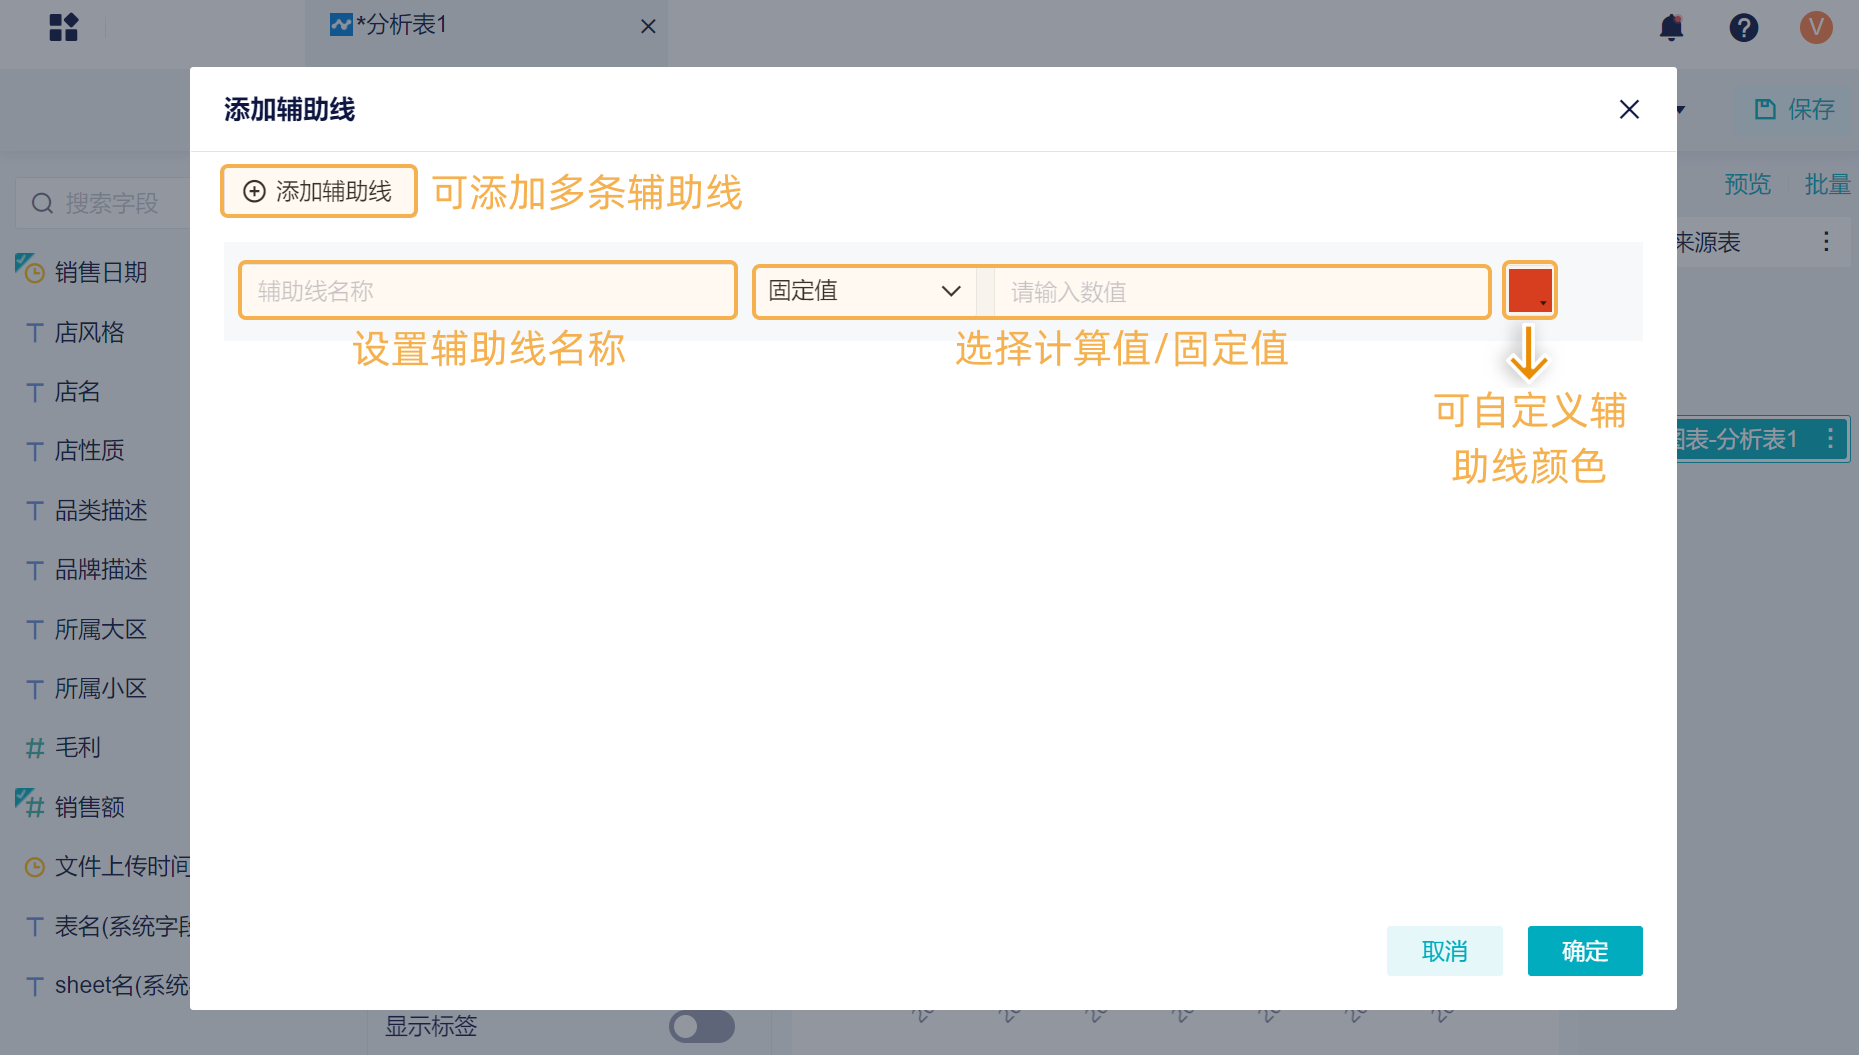Click the dashboard grid icon top-left
The height and width of the screenshot is (1055, 1859).
click(64, 27)
